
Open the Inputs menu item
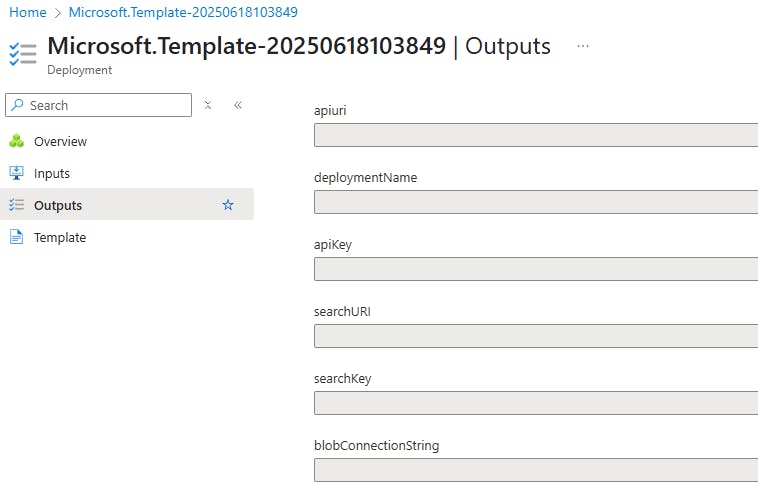[x=52, y=173]
